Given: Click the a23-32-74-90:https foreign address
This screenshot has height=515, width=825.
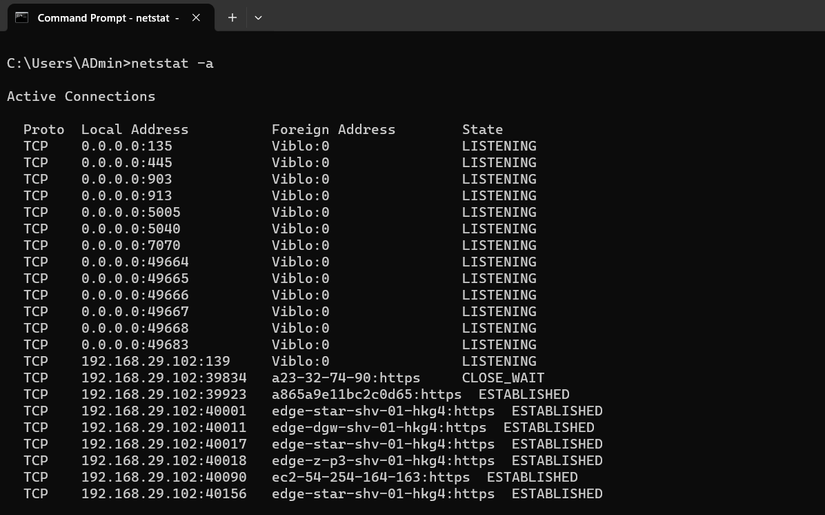Looking at the screenshot, I should click(x=346, y=378).
